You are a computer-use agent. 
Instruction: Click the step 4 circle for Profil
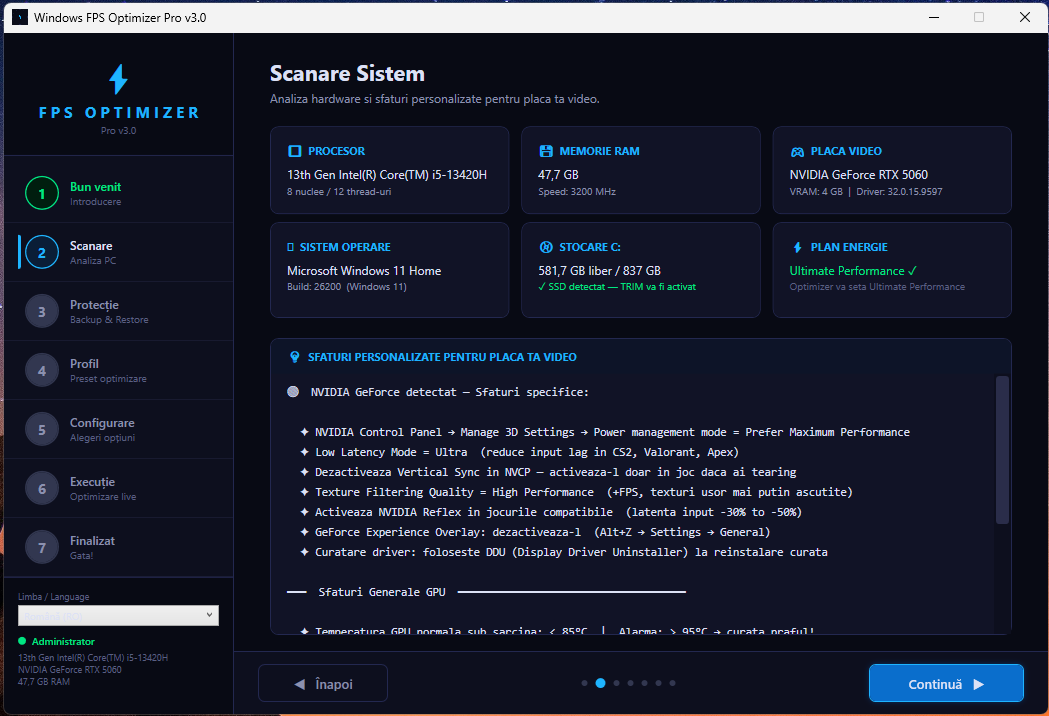[41, 371]
